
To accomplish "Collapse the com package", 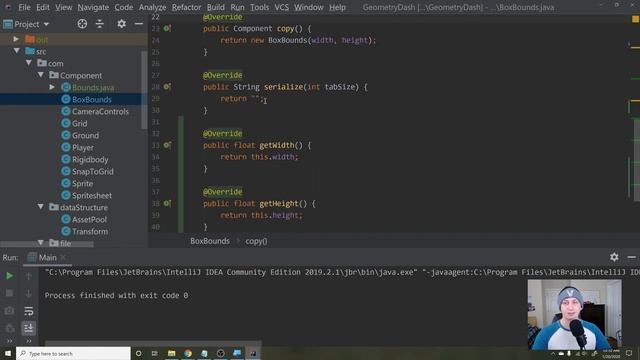I will [29, 63].
